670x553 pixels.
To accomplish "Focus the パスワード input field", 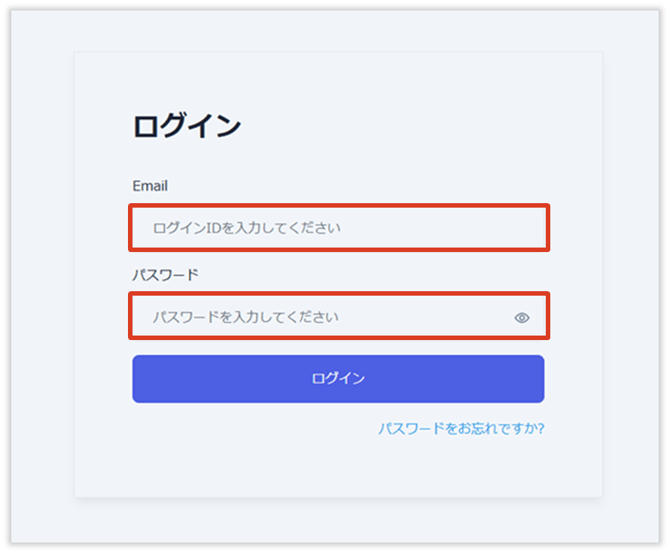I will pyautogui.click(x=320, y=317).
